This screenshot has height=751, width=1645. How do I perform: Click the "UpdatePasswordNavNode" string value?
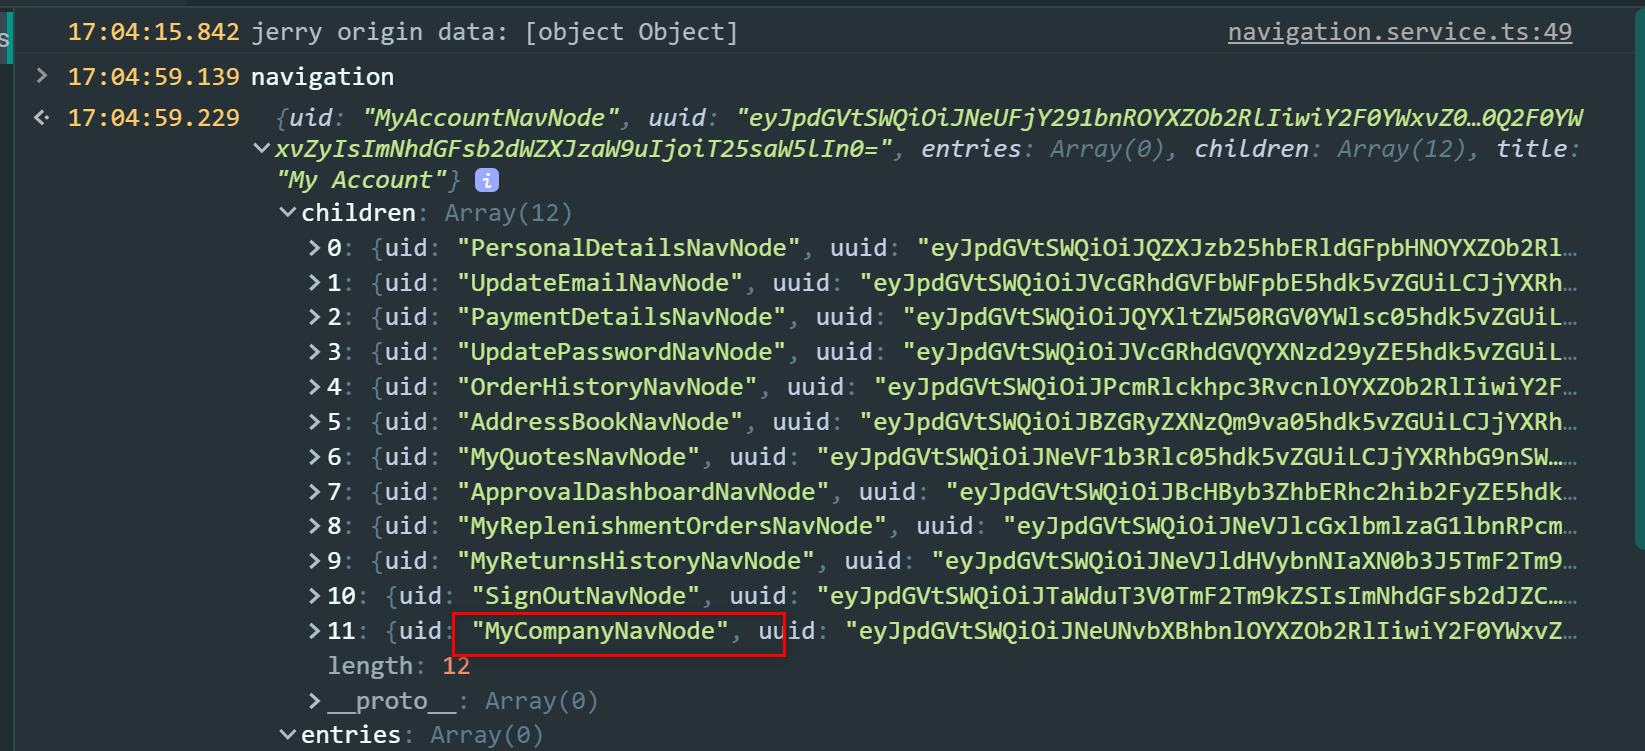[622, 352]
